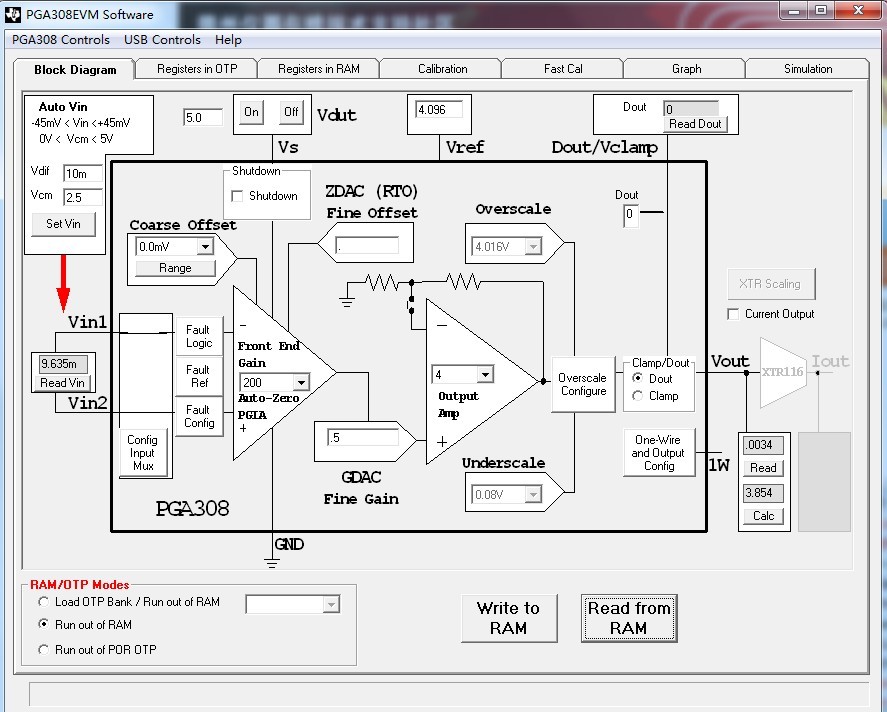Click the Vref 4.096 field
The image size is (887, 712).
(439, 110)
